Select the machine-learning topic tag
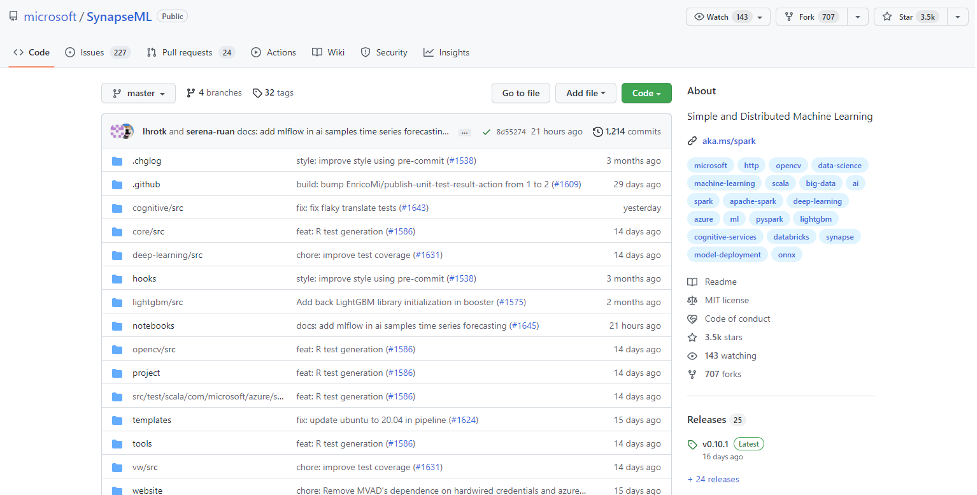The image size is (977, 495). coord(726,183)
